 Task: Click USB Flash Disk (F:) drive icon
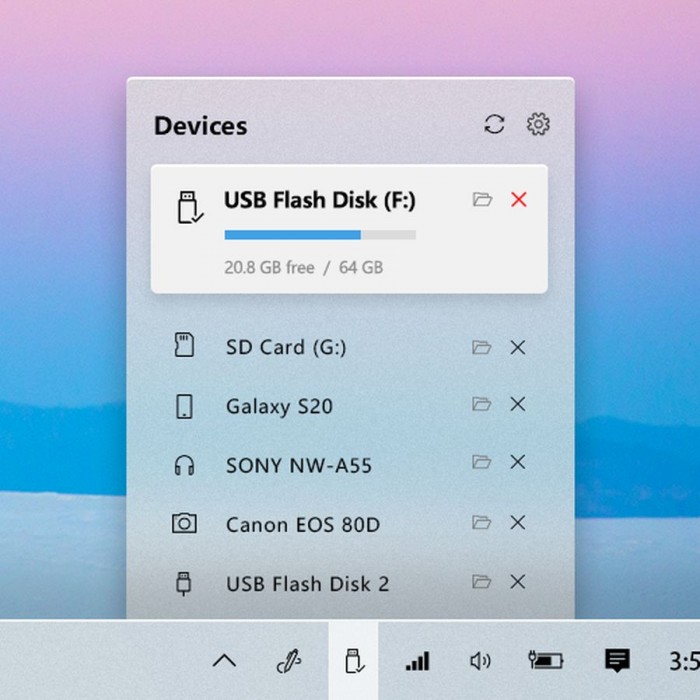[x=190, y=207]
